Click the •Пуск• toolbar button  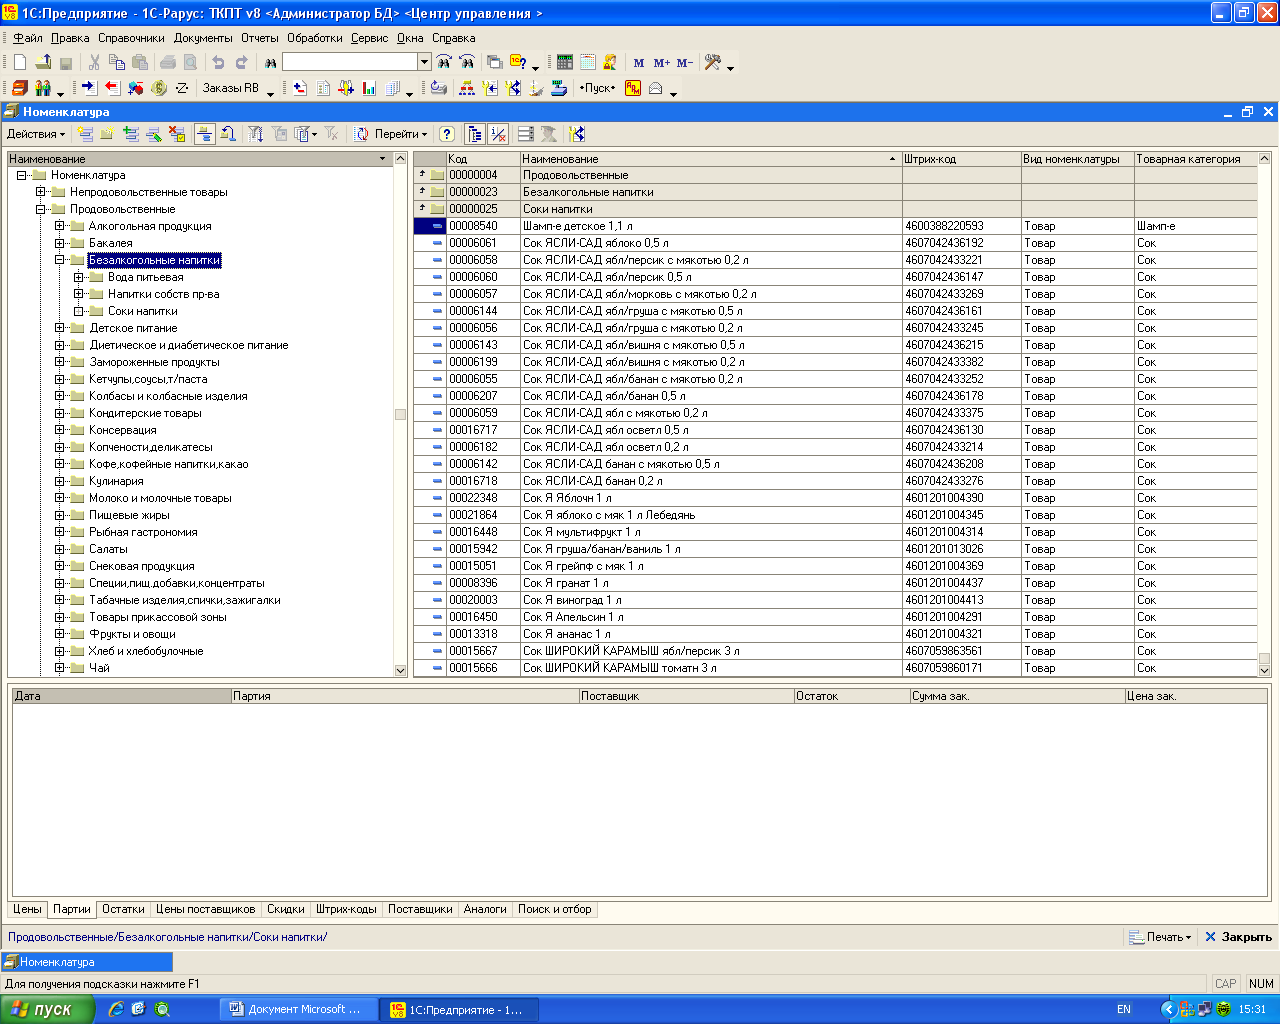(x=598, y=88)
